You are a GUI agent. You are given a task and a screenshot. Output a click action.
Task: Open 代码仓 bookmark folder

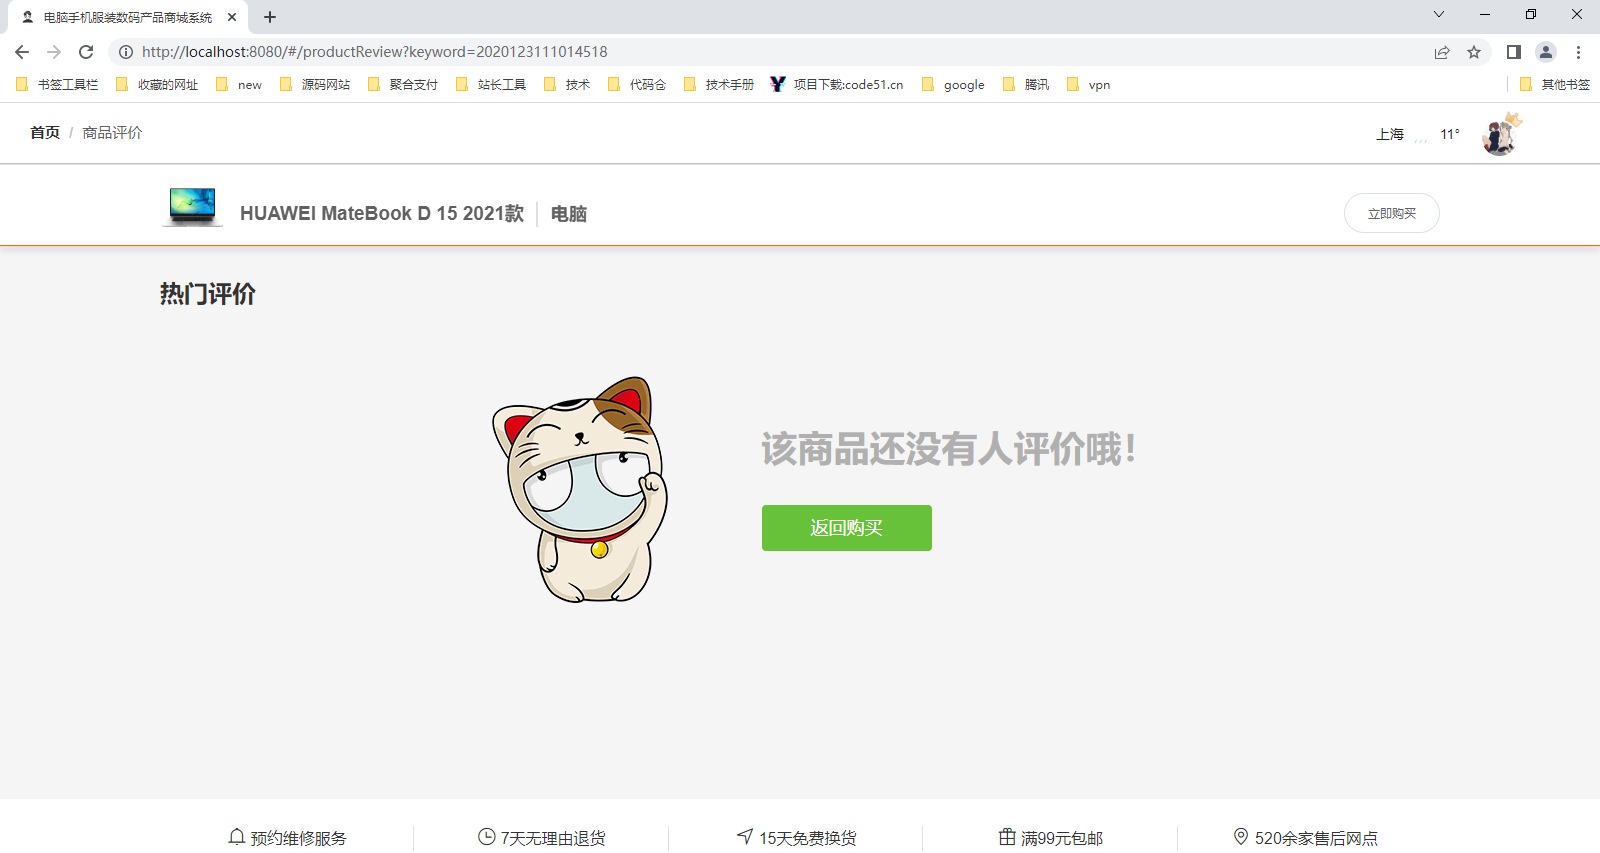coord(637,85)
